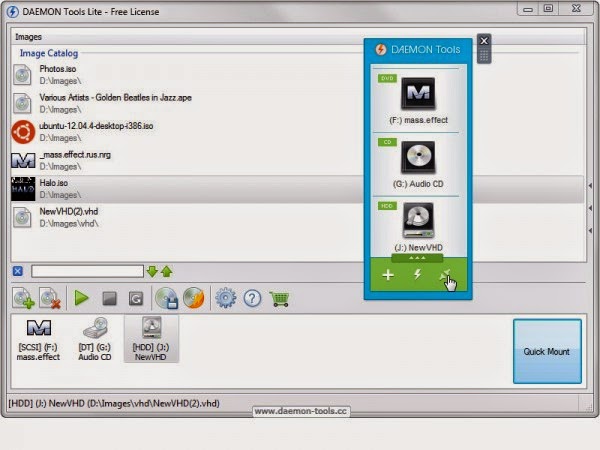Click the Remount grey refresh icon
Screen dimensions: 600x450
136,298
